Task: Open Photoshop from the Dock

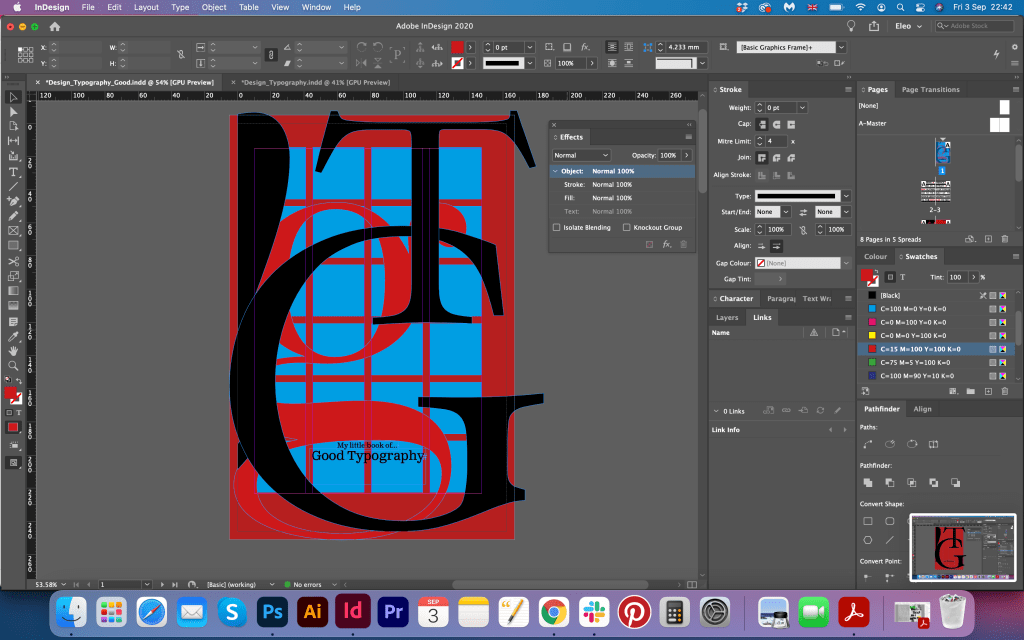Action: 270,610
